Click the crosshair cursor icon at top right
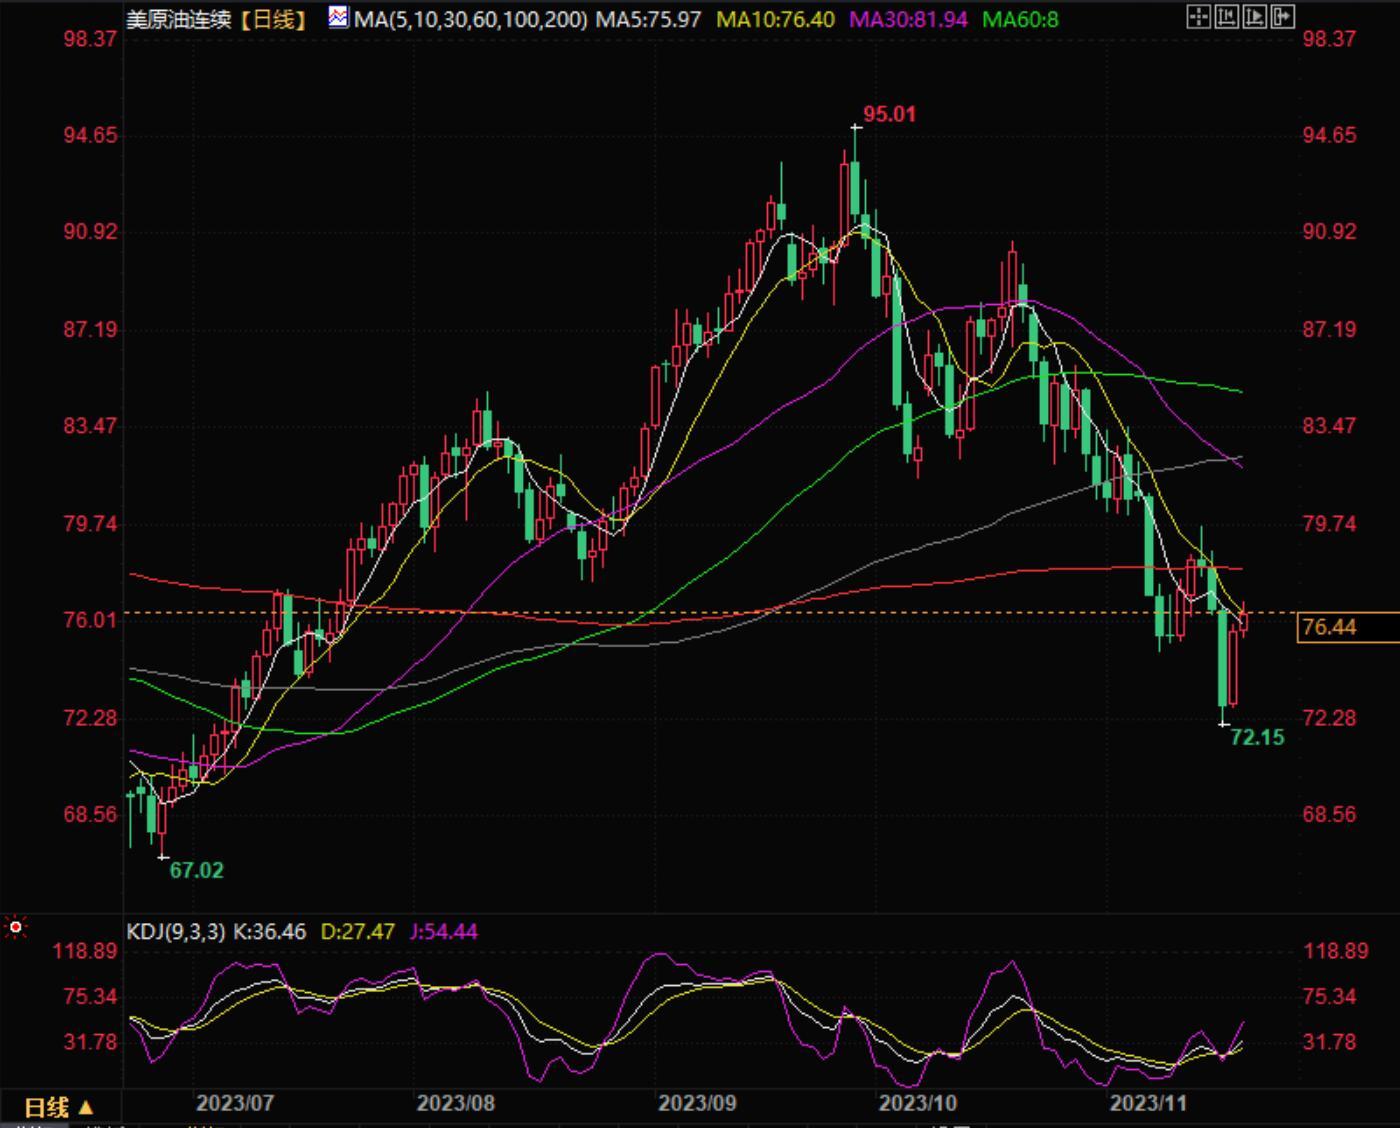This screenshot has width=1400, height=1128. point(1197,17)
